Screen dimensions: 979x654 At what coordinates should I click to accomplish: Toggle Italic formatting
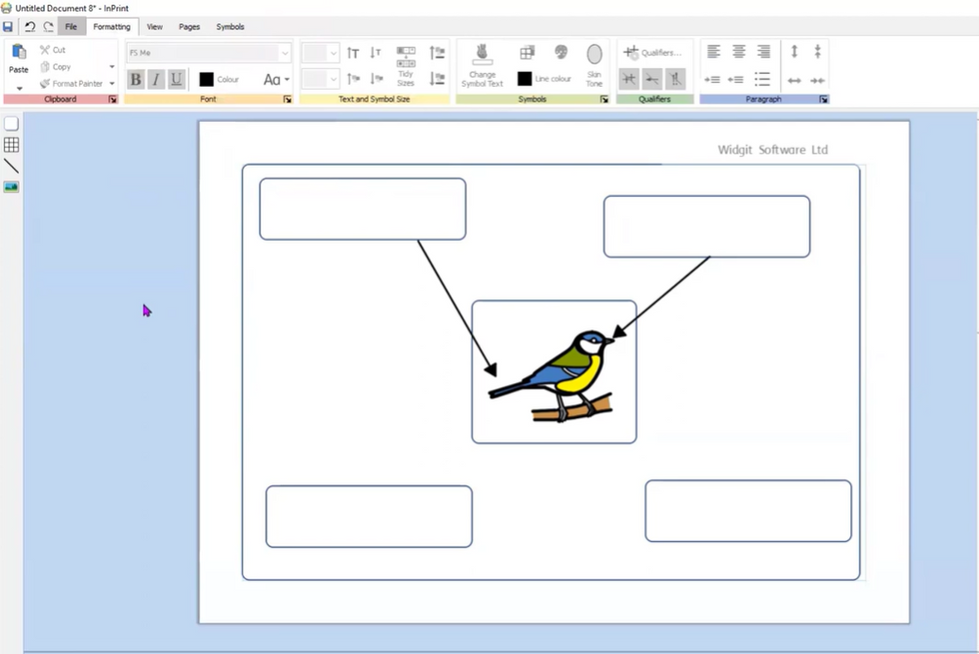click(156, 79)
